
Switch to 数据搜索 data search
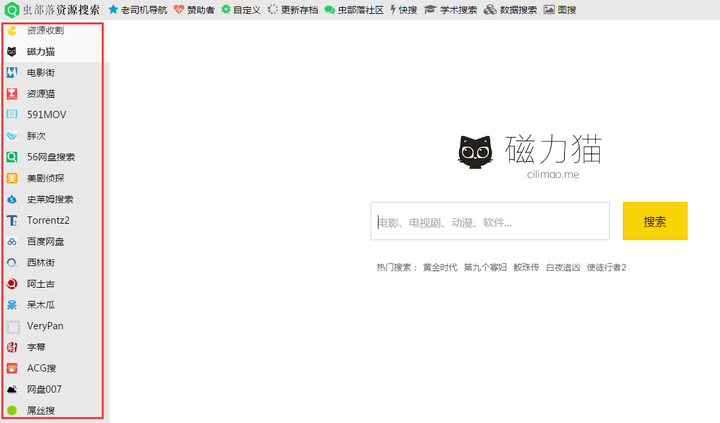510,10
